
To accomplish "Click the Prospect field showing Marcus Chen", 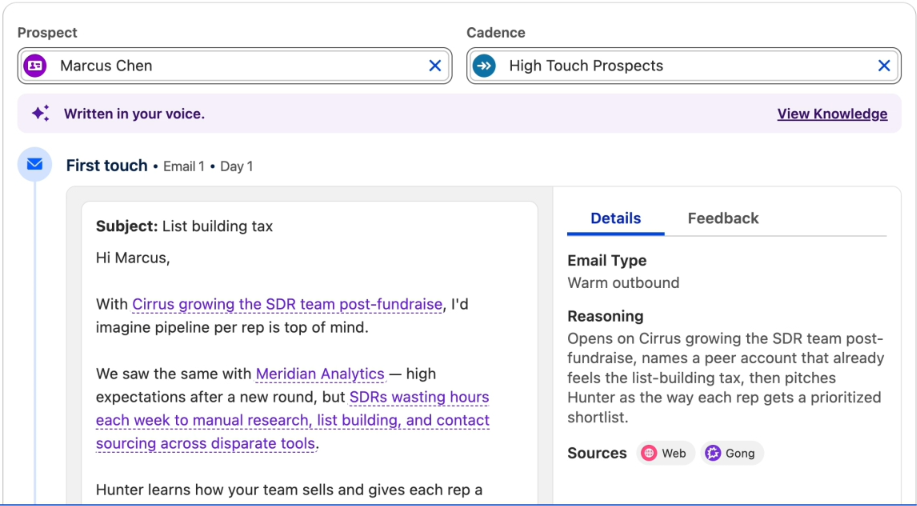I will click(x=235, y=66).
